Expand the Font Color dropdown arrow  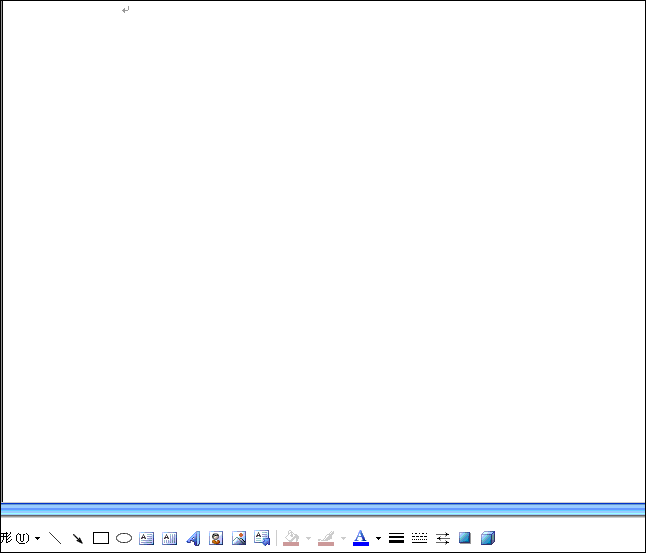tap(378, 539)
